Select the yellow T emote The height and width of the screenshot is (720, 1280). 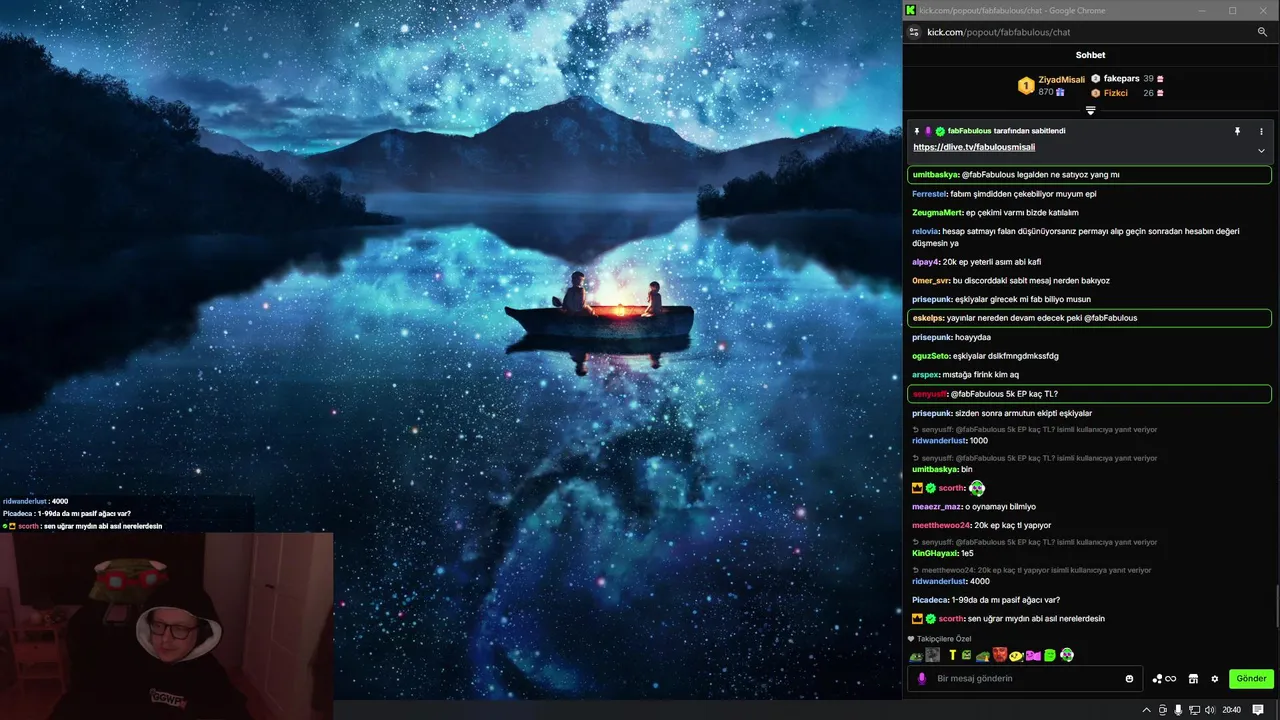coord(953,655)
